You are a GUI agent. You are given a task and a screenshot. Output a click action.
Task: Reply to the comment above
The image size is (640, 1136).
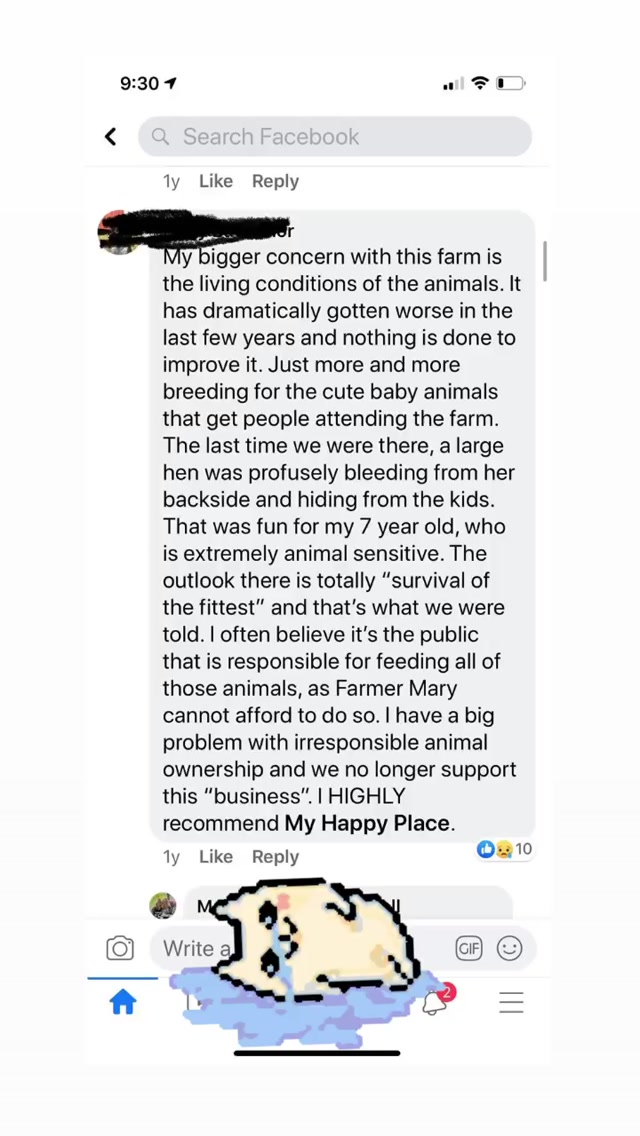(x=275, y=181)
